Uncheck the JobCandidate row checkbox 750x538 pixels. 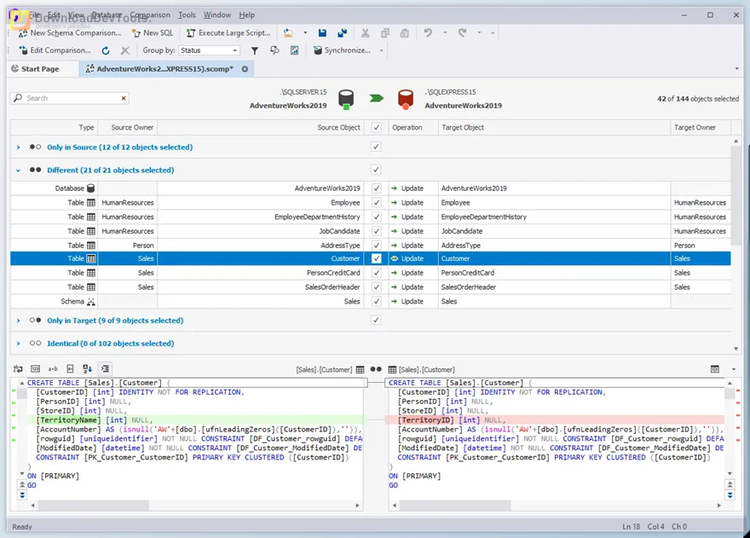(376, 231)
